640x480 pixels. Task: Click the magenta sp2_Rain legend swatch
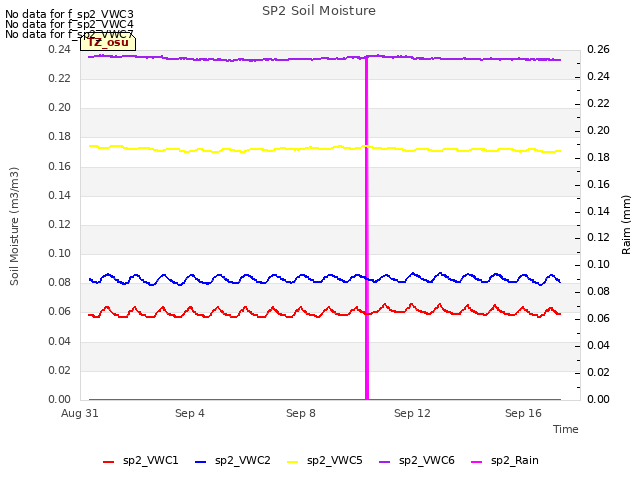click(x=476, y=462)
